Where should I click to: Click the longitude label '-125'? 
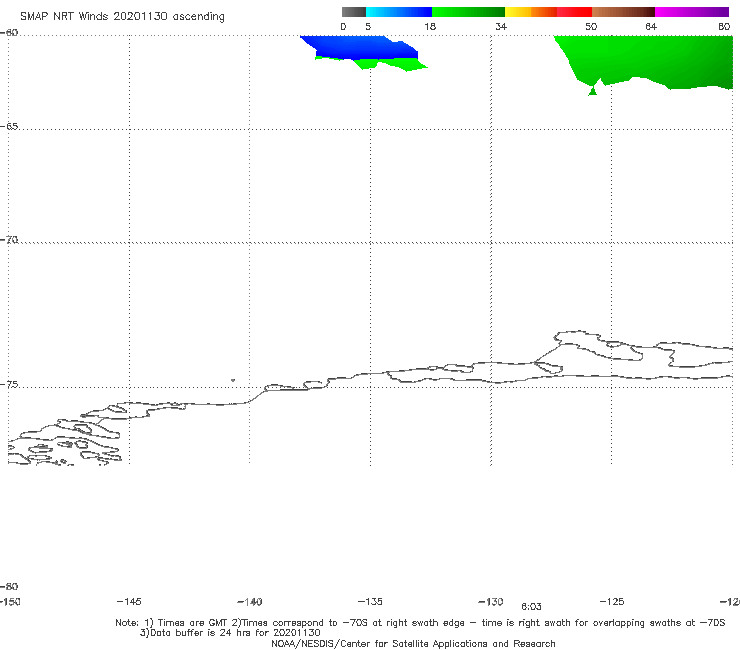(x=612, y=601)
